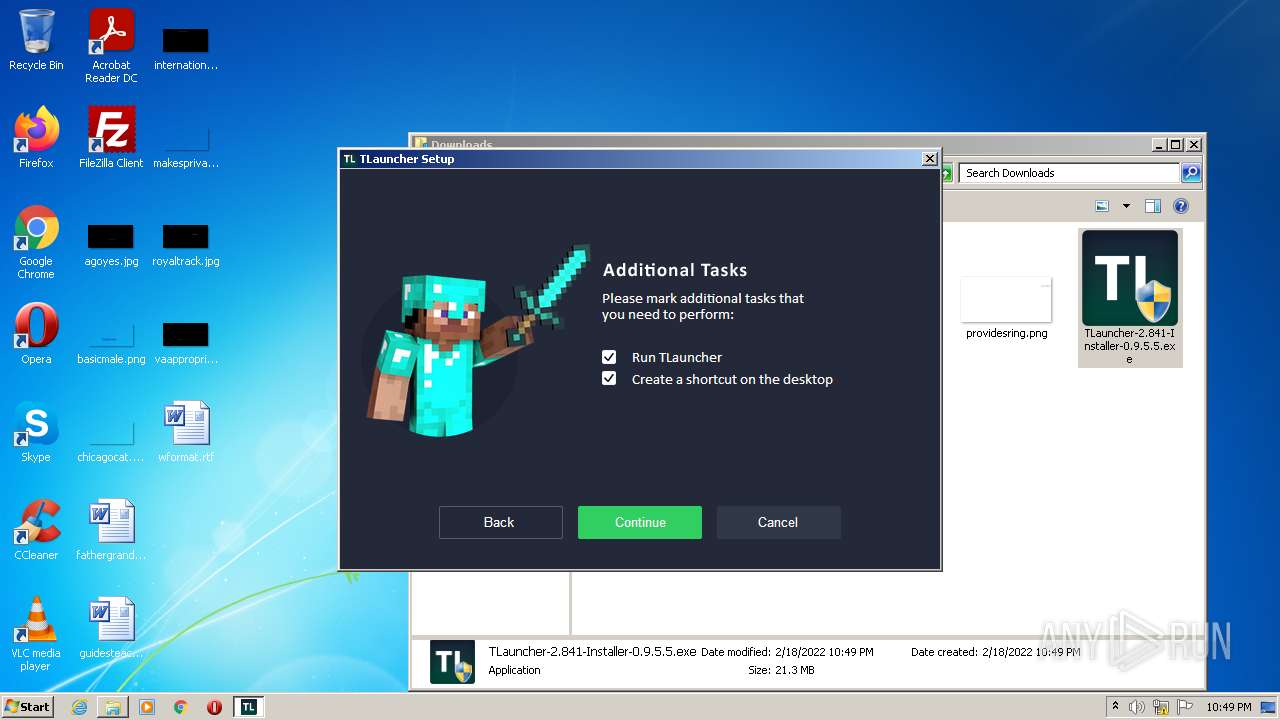Toggle the preview pane icon in Downloads
The image size is (1280, 720).
pyautogui.click(x=1153, y=206)
